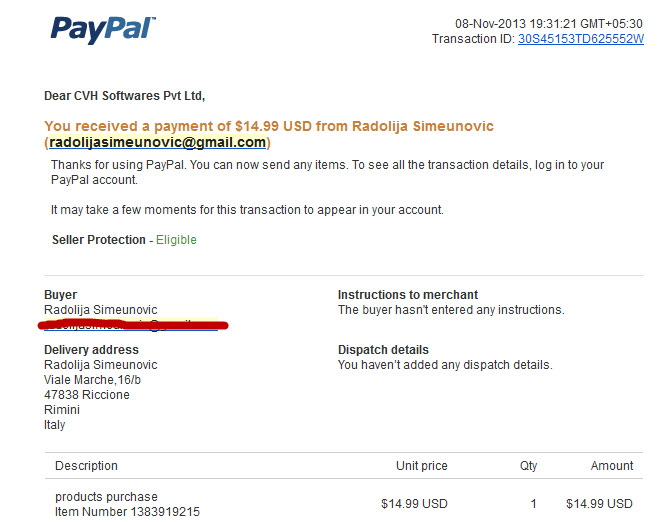Click the Instructions to merchant heading
This screenshot has width=665, height=522.
tap(408, 295)
